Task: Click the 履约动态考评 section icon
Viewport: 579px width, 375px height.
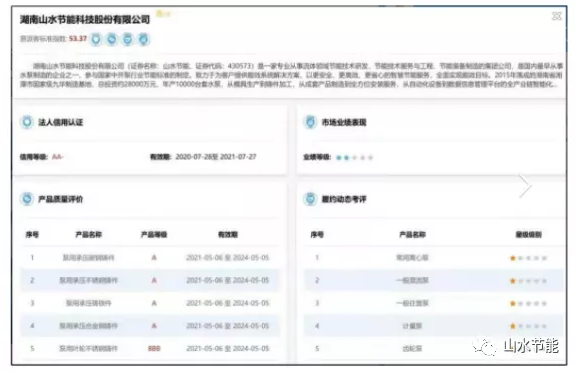Action: click(310, 199)
